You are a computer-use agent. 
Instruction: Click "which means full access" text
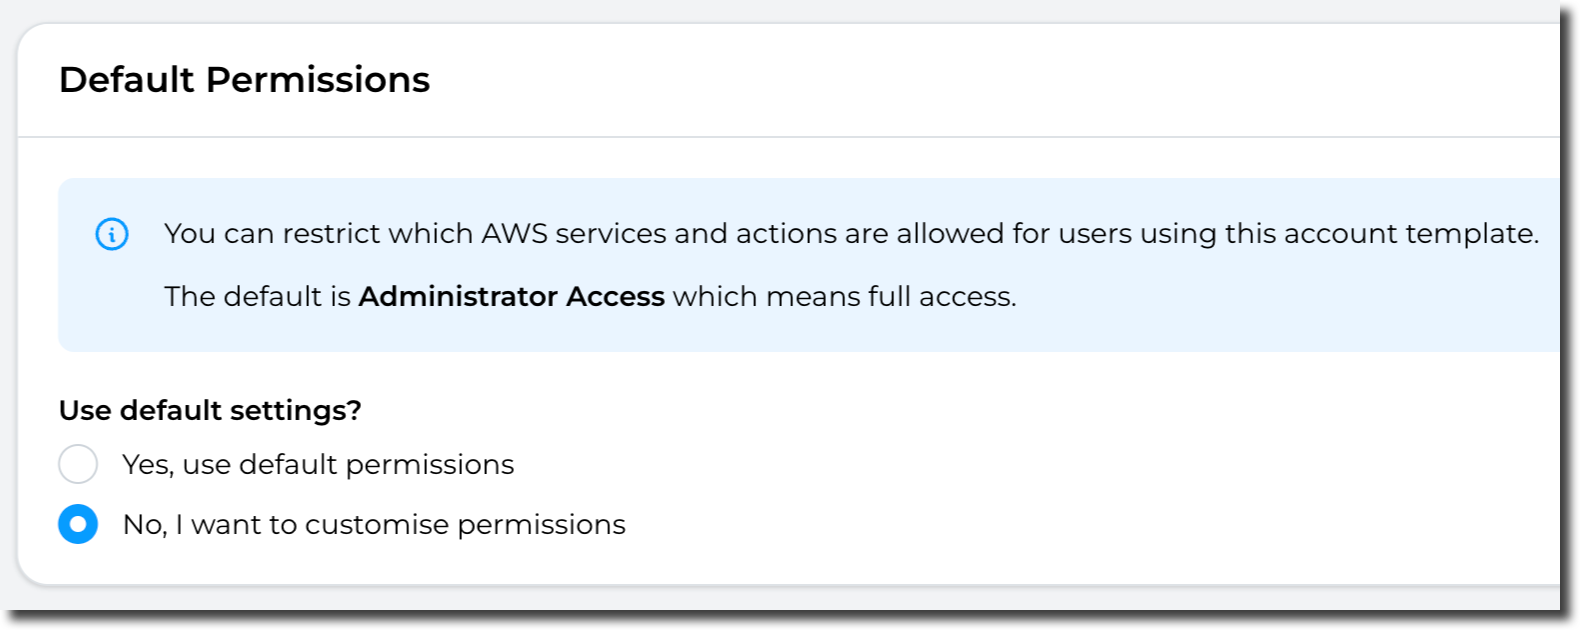tap(844, 296)
